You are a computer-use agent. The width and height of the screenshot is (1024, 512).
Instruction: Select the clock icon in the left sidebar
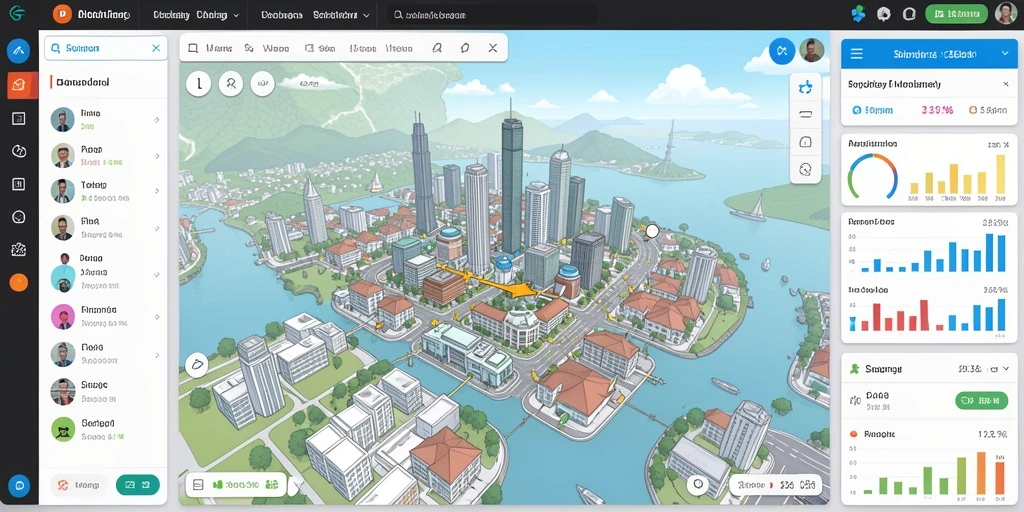(x=18, y=151)
